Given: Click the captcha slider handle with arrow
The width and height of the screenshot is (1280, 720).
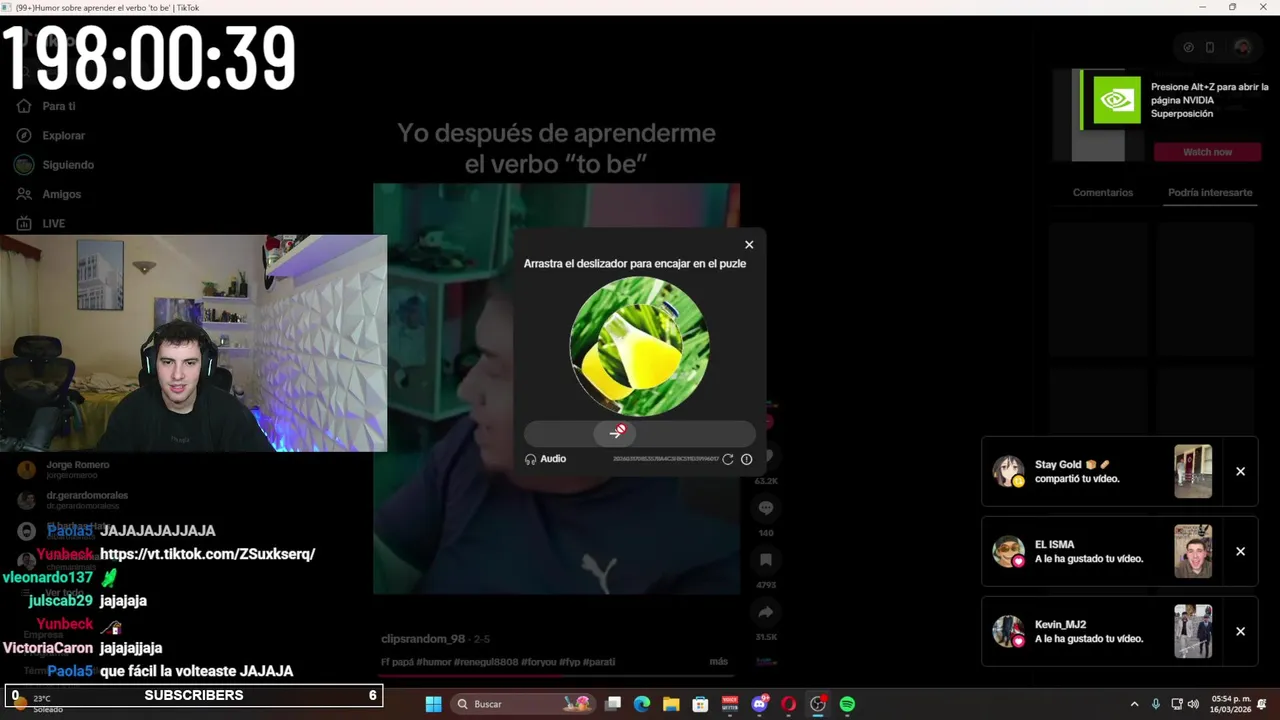Looking at the screenshot, I should click(617, 432).
